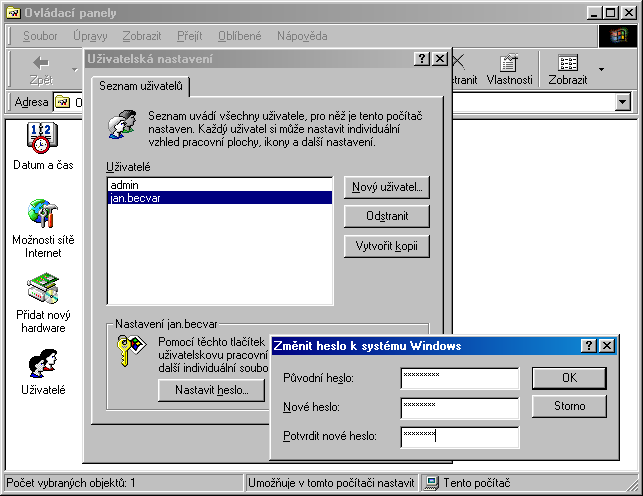643x496 pixels.
Task: Open the Přejít menu
Action: pos(189,36)
